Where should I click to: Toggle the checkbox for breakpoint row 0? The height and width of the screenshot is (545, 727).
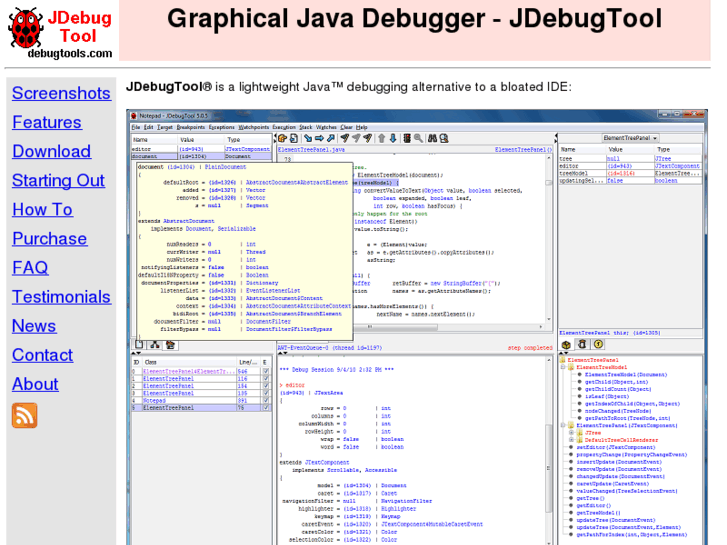point(266,372)
